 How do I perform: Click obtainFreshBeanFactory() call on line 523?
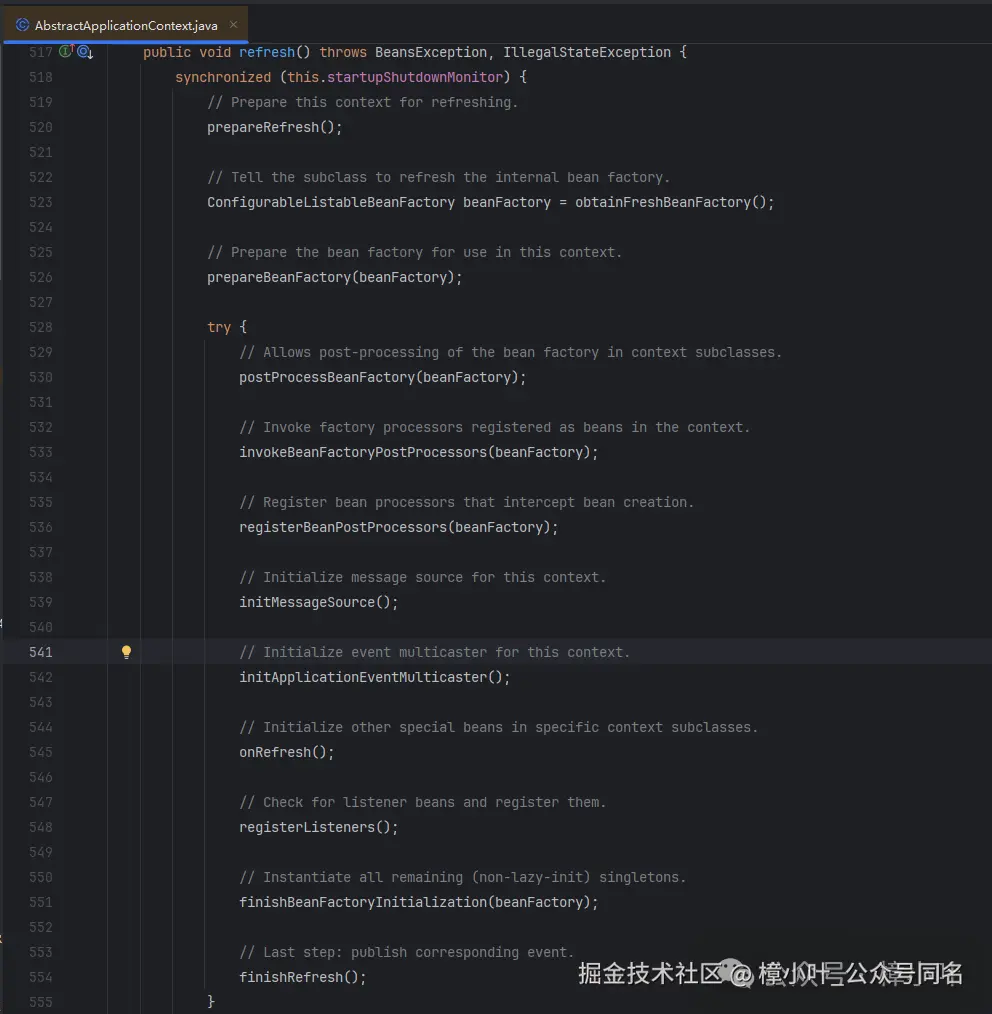tap(674, 202)
